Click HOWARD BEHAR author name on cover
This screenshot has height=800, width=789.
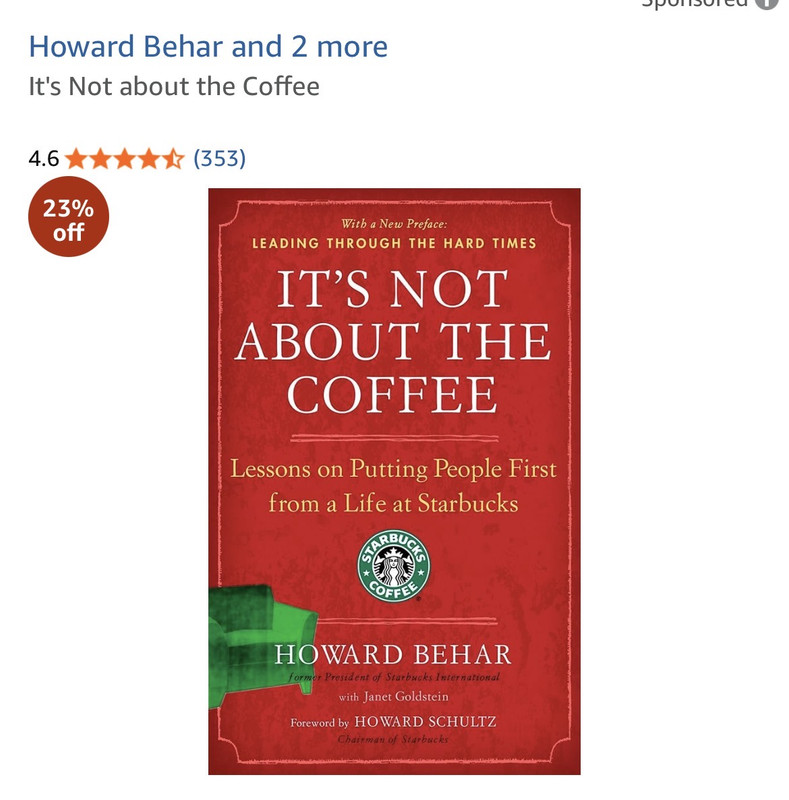click(393, 655)
